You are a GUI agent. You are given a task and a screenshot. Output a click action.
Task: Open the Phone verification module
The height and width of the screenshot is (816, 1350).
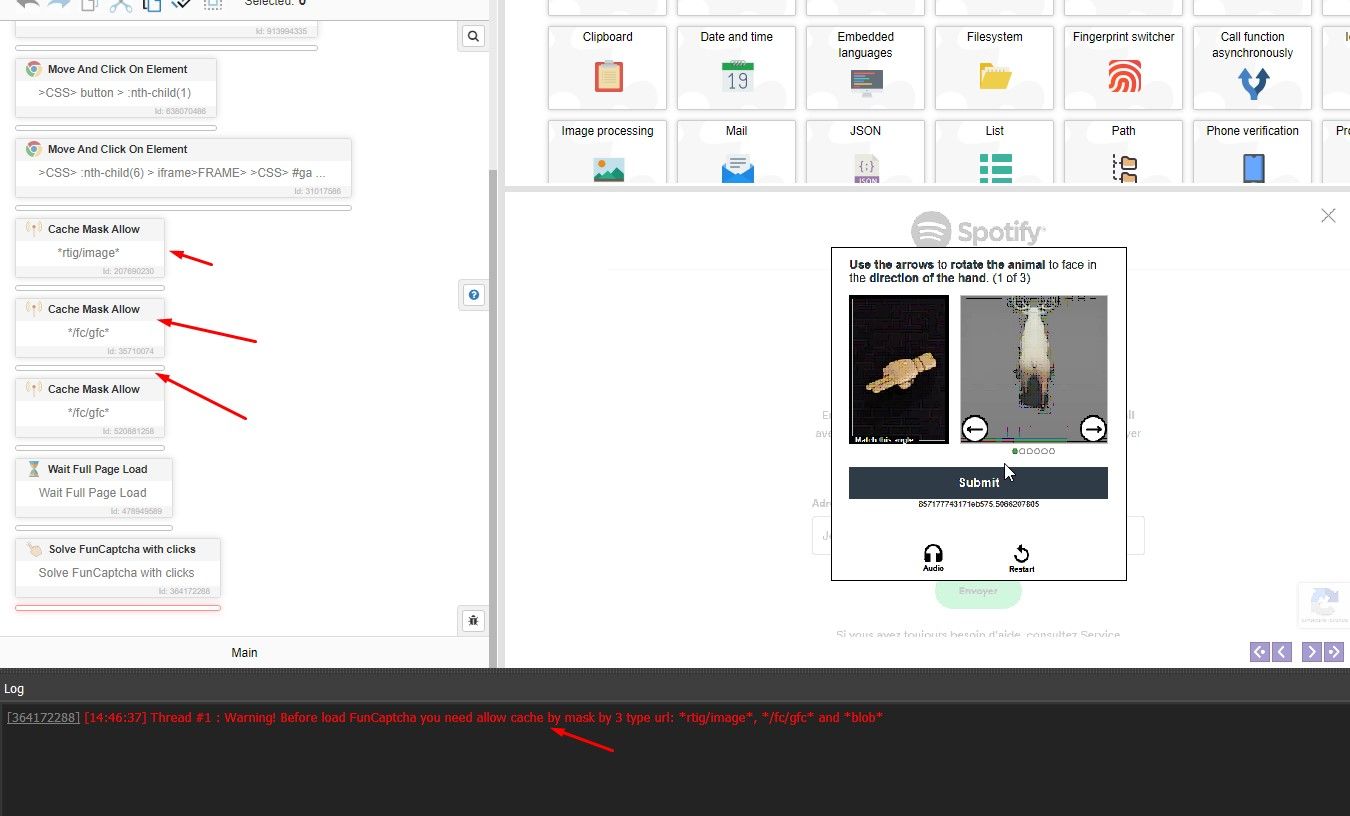(1252, 155)
